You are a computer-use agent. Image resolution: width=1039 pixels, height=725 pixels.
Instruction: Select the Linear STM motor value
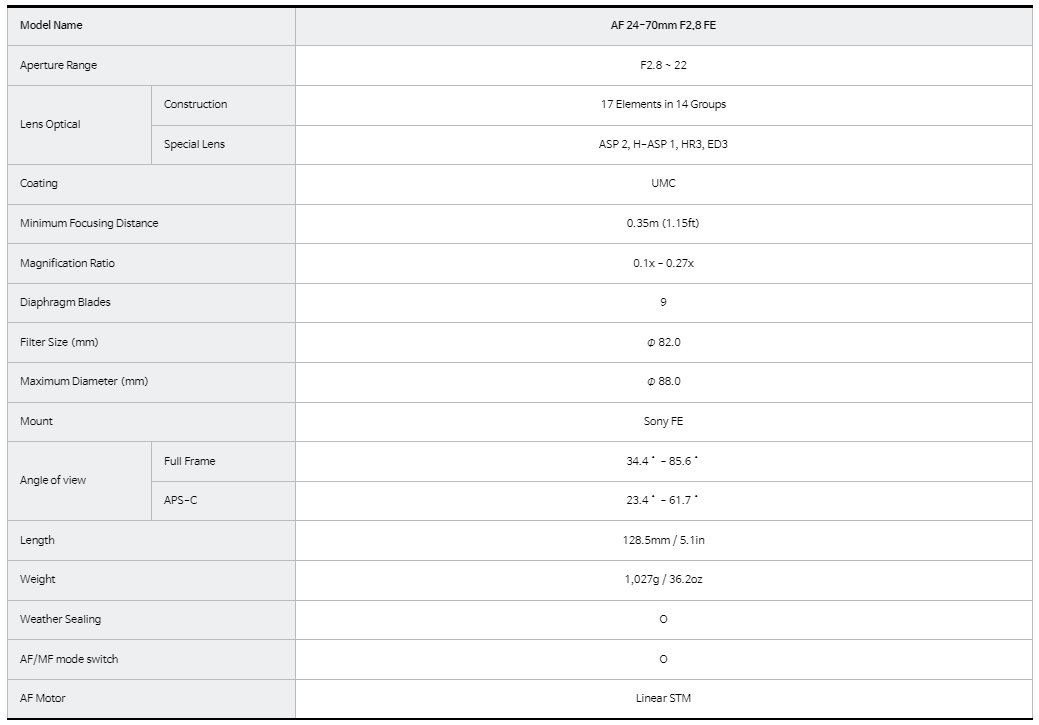tap(663, 698)
